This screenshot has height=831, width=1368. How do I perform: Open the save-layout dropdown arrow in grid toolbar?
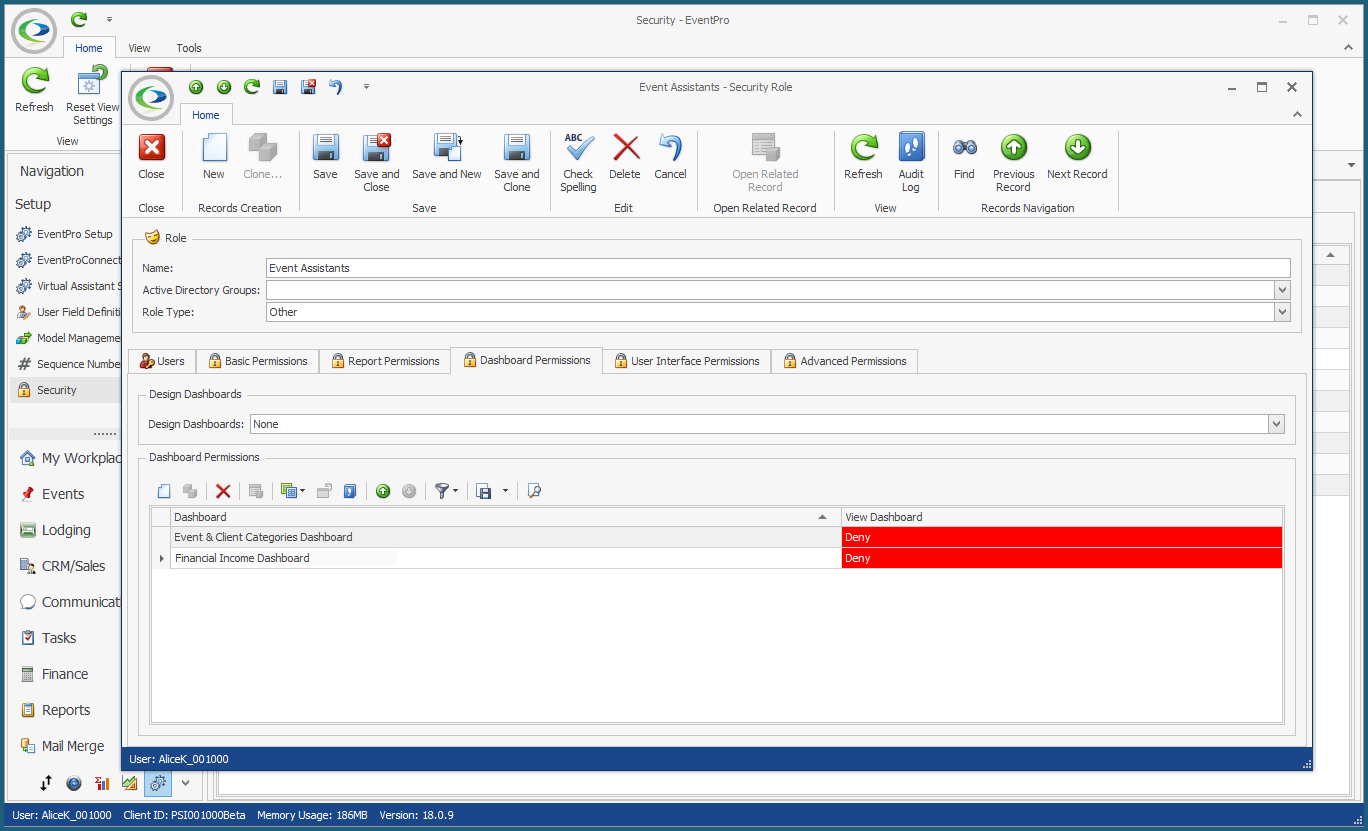pyautogui.click(x=505, y=491)
